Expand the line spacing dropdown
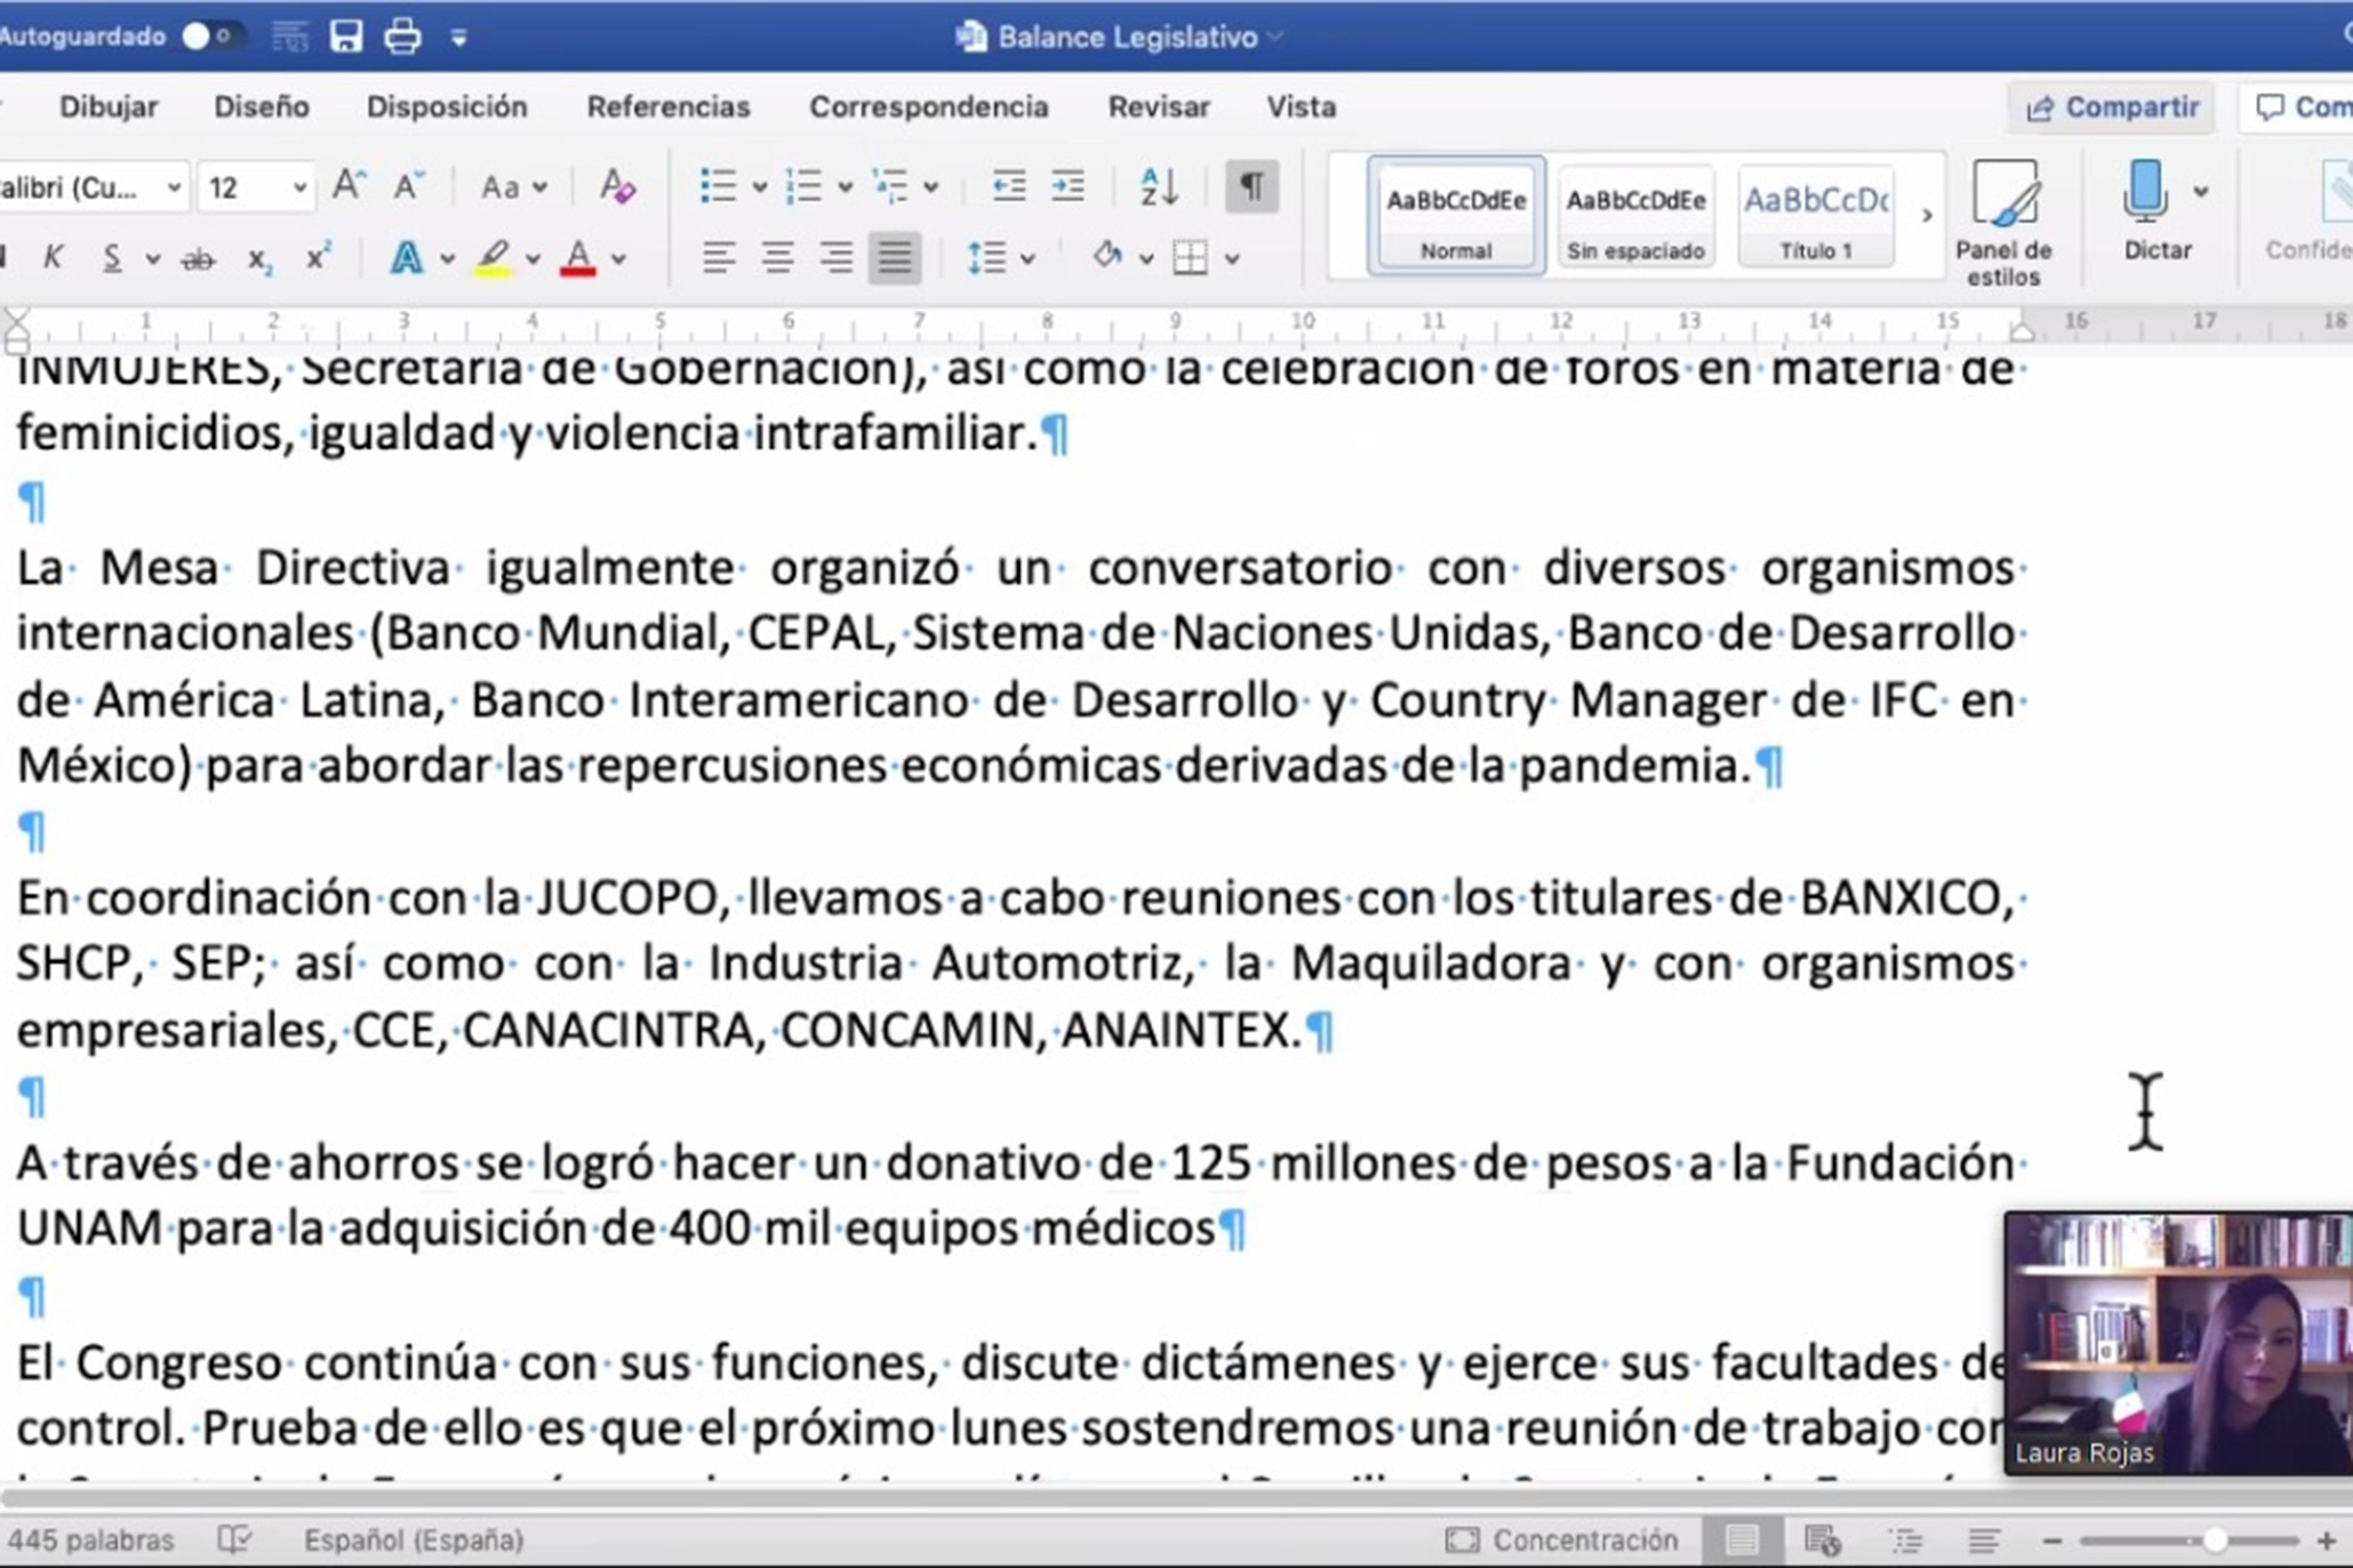The width and height of the screenshot is (2353, 1568). [1027, 260]
